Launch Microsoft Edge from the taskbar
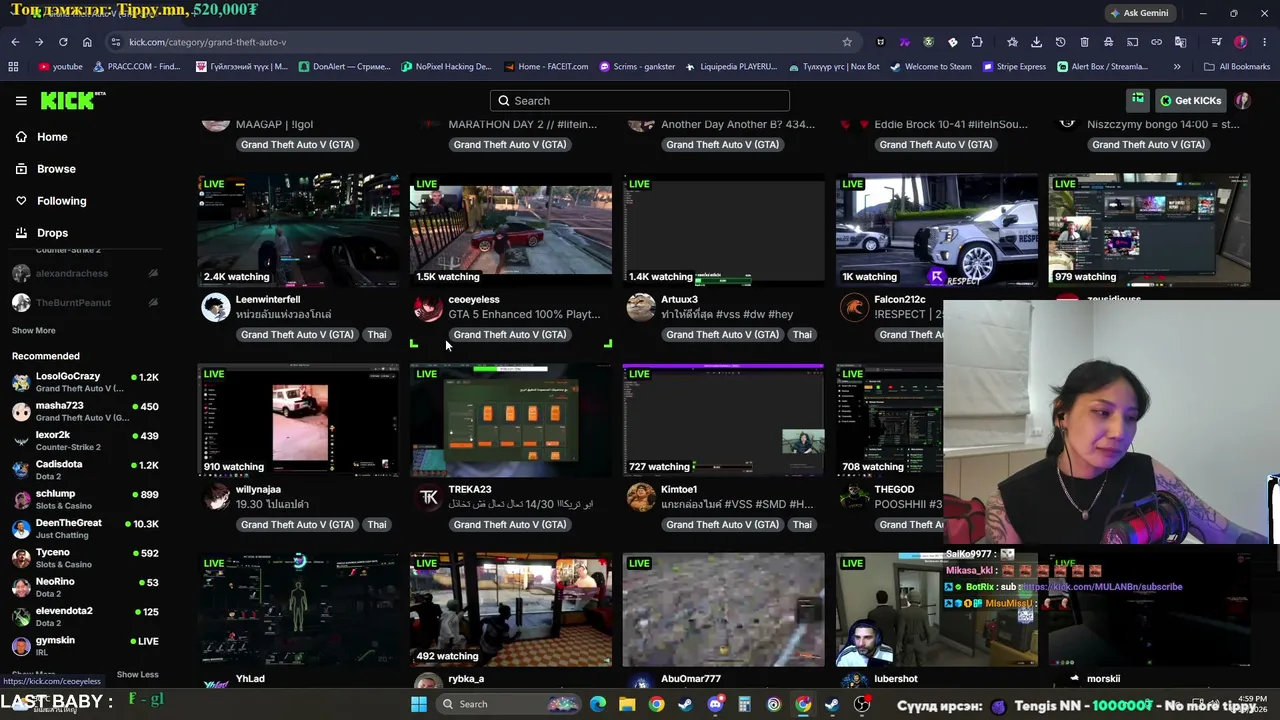1280x720 pixels. [598, 704]
